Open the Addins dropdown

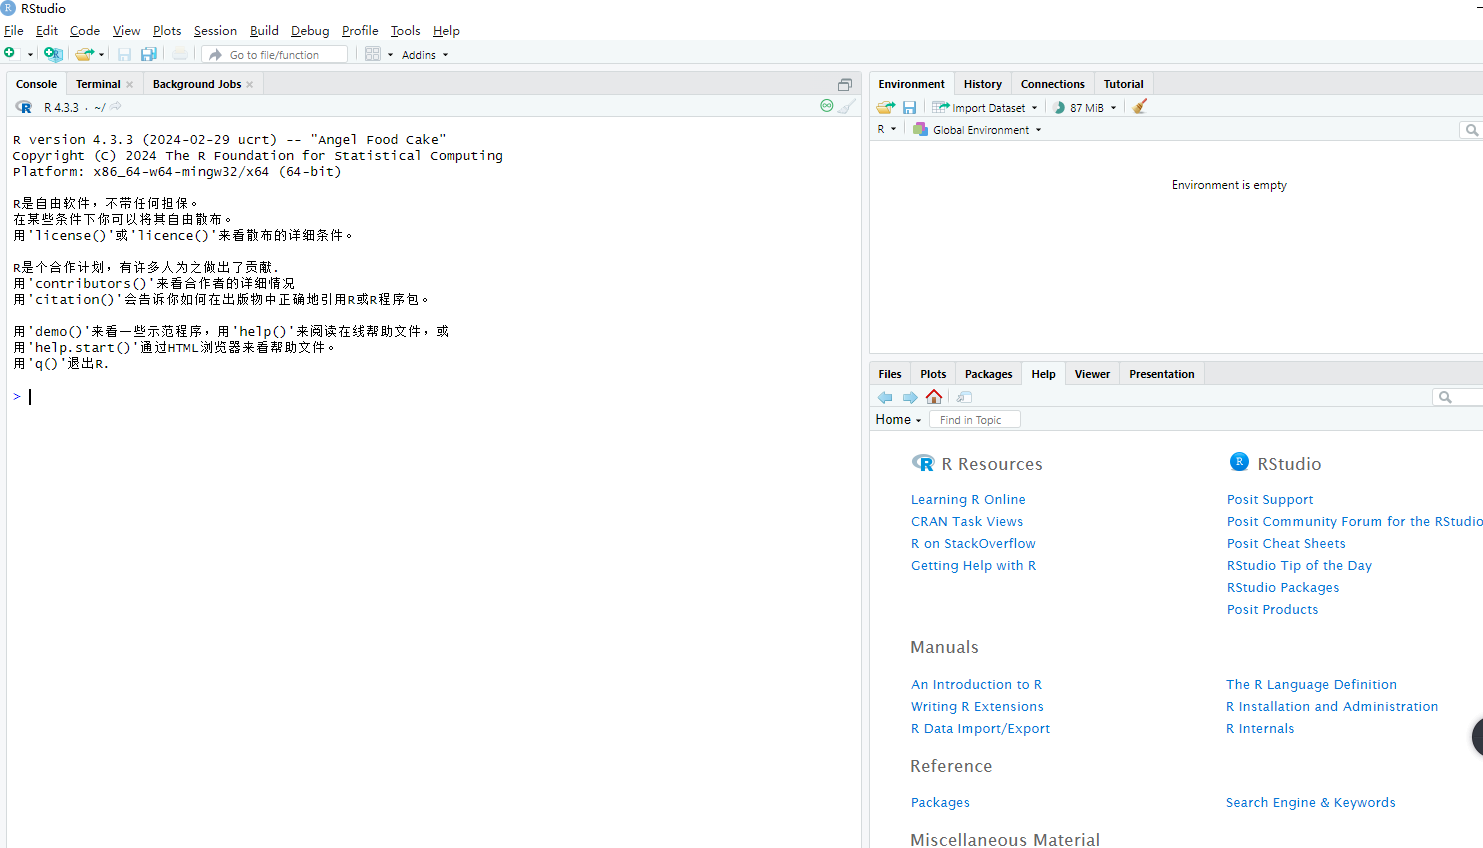tap(425, 55)
